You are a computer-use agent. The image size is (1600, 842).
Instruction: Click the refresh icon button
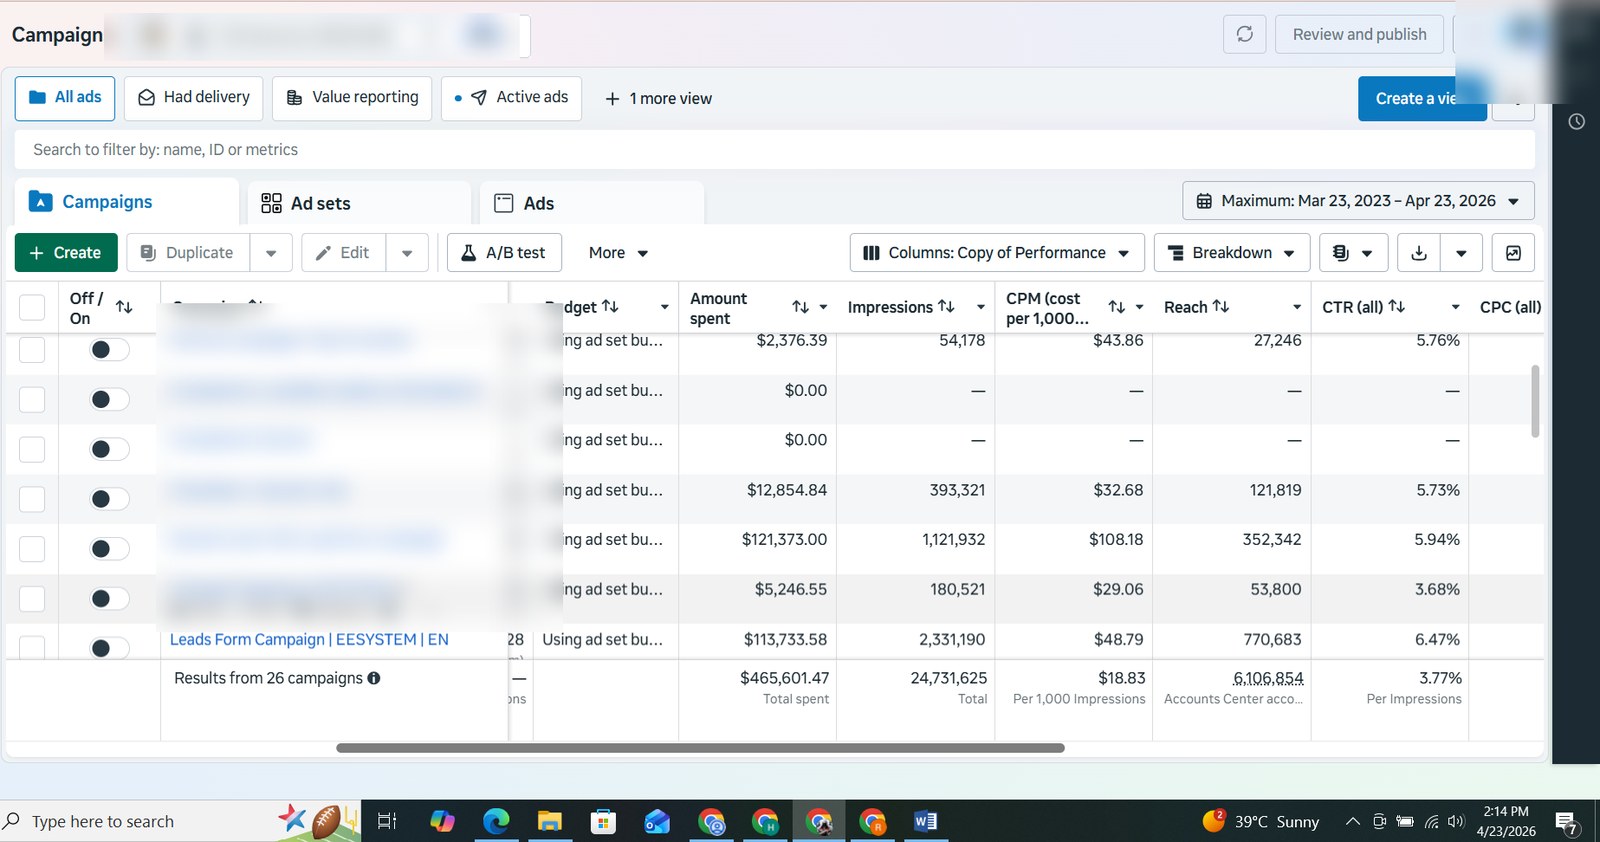coord(1244,34)
